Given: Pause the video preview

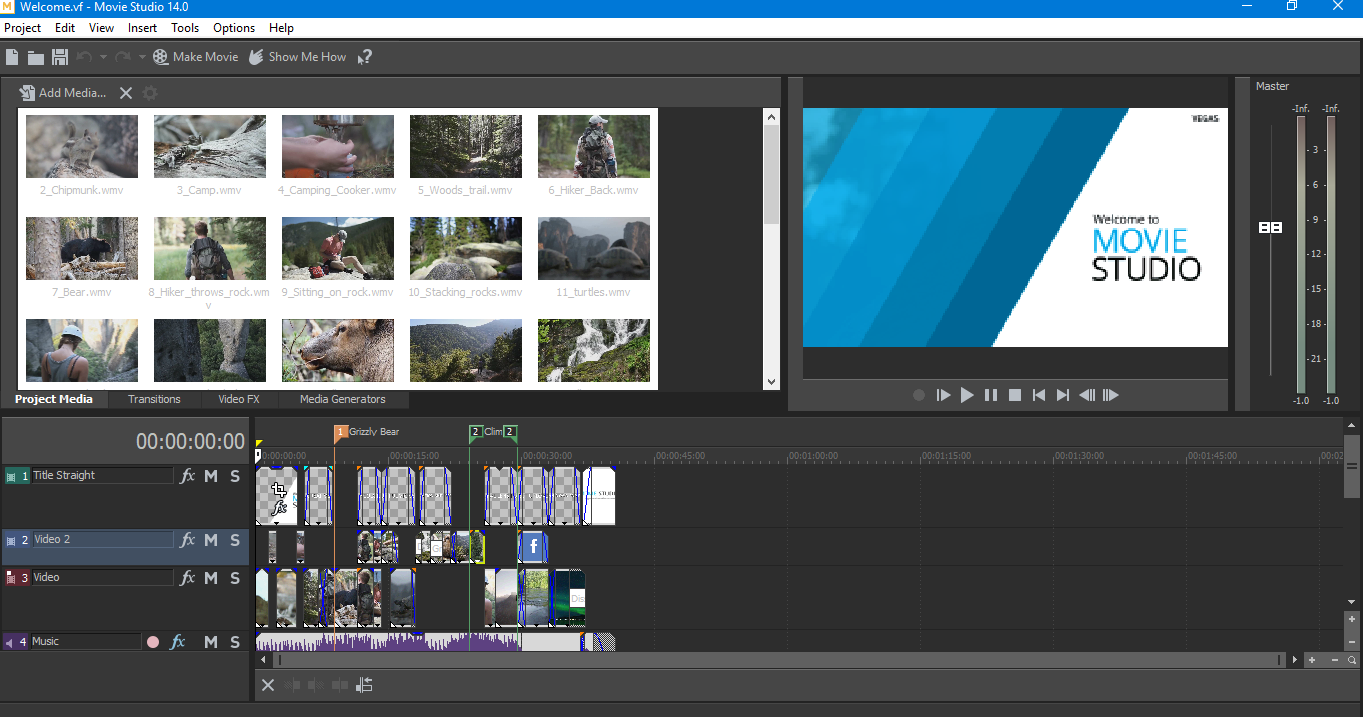Looking at the screenshot, I should coord(991,395).
